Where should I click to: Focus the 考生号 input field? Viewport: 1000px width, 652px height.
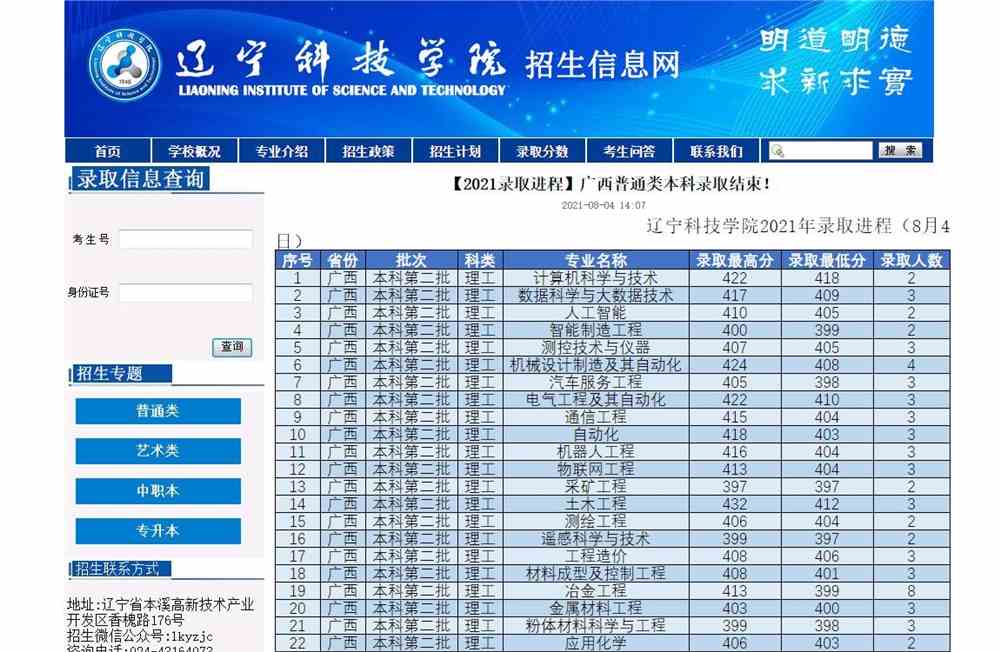tap(186, 239)
